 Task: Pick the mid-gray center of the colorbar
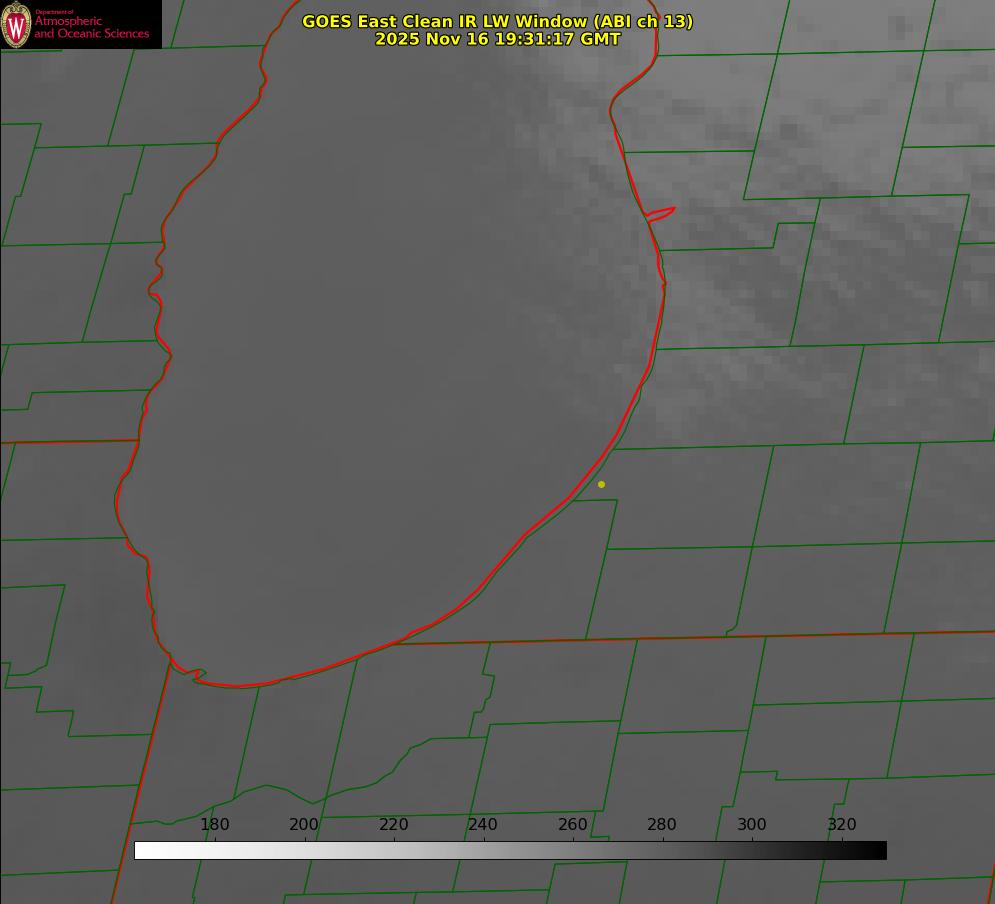coord(510,850)
